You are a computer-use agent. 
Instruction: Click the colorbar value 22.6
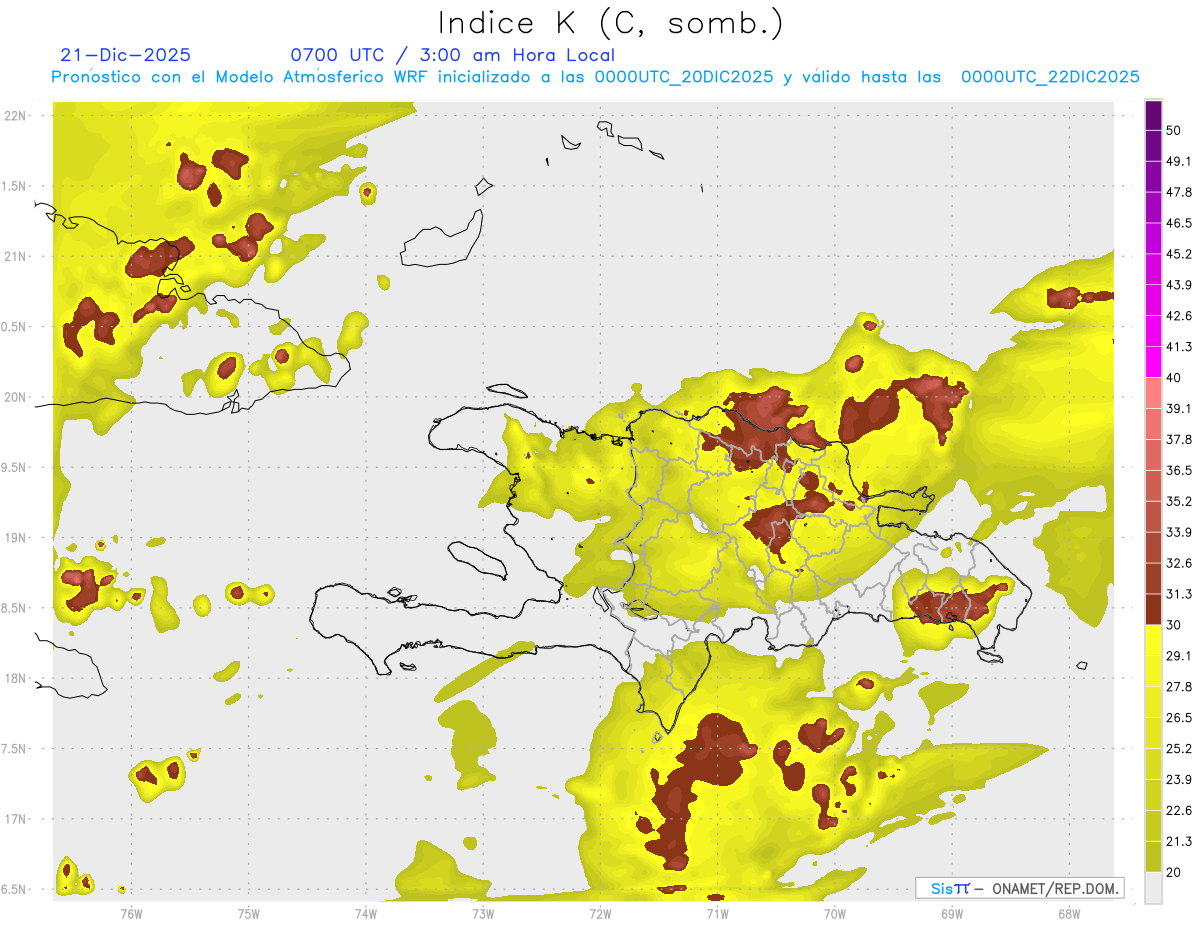[1178, 811]
